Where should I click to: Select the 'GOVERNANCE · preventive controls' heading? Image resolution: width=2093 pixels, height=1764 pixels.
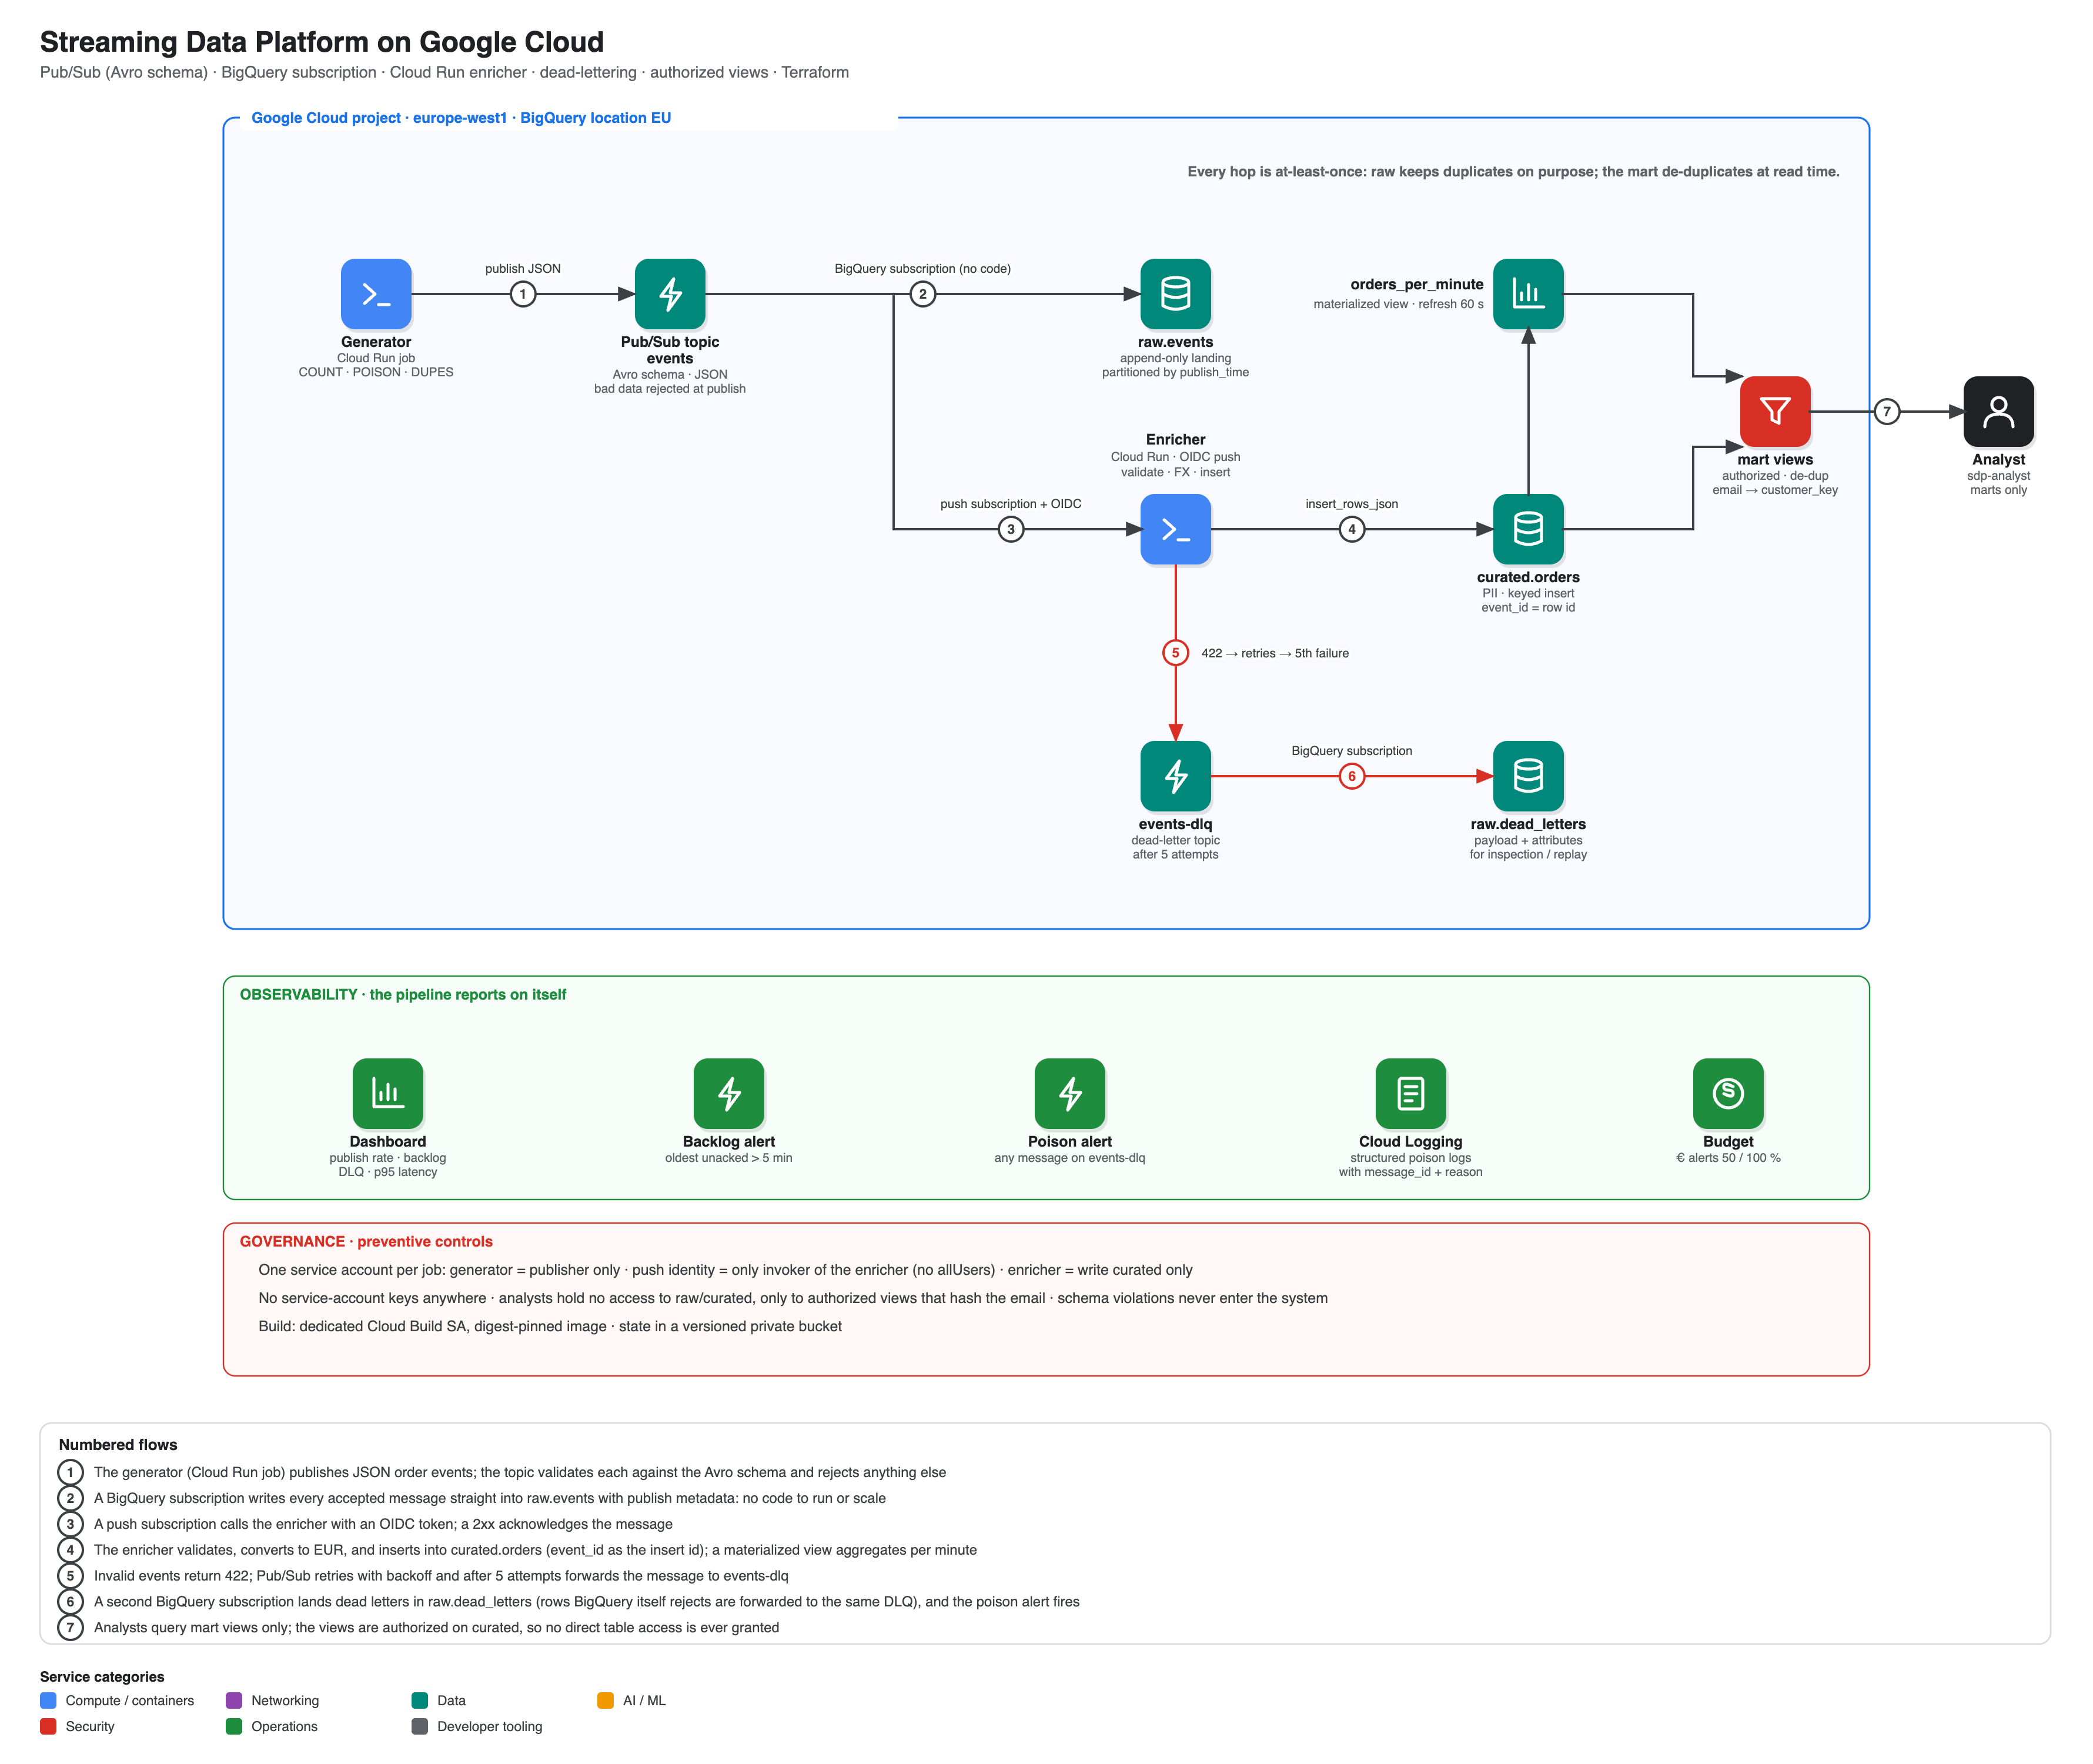tap(366, 1241)
